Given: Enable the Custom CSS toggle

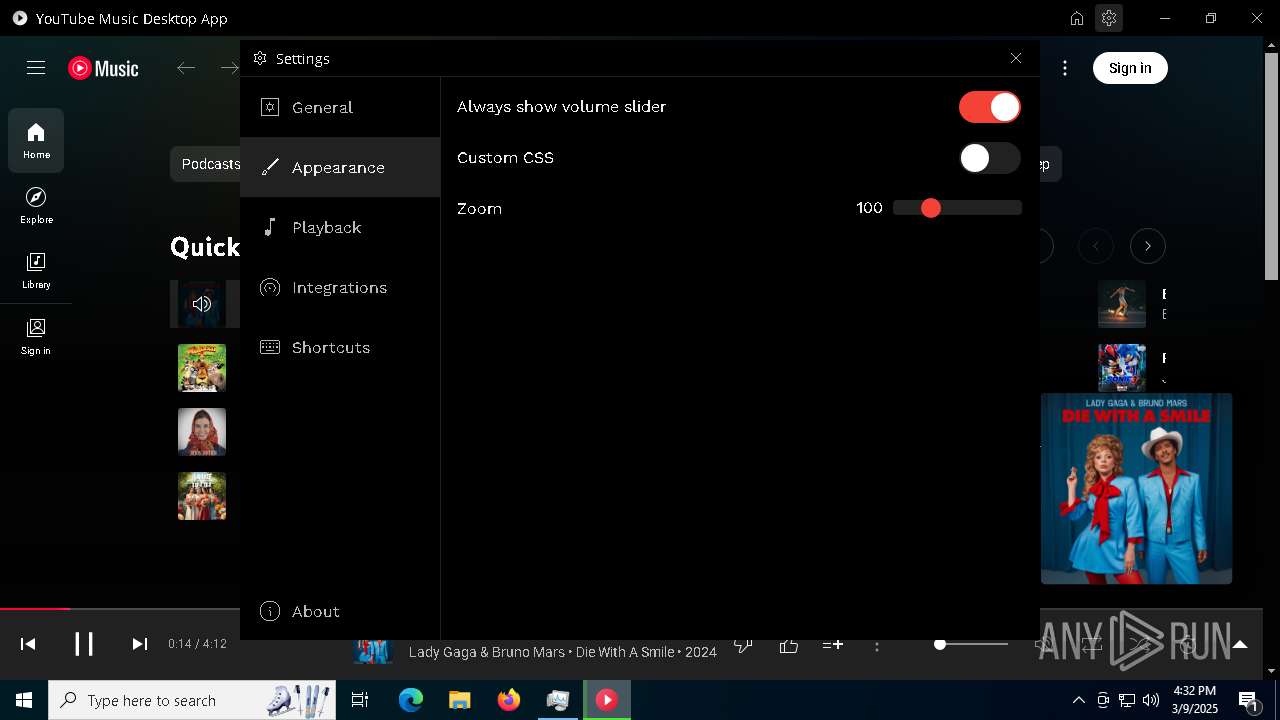Looking at the screenshot, I should (989, 158).
